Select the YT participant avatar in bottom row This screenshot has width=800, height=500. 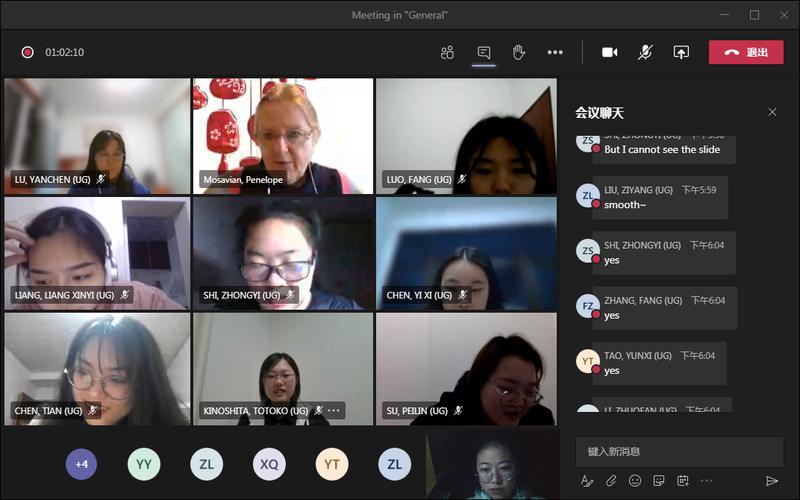pos(332,464)
